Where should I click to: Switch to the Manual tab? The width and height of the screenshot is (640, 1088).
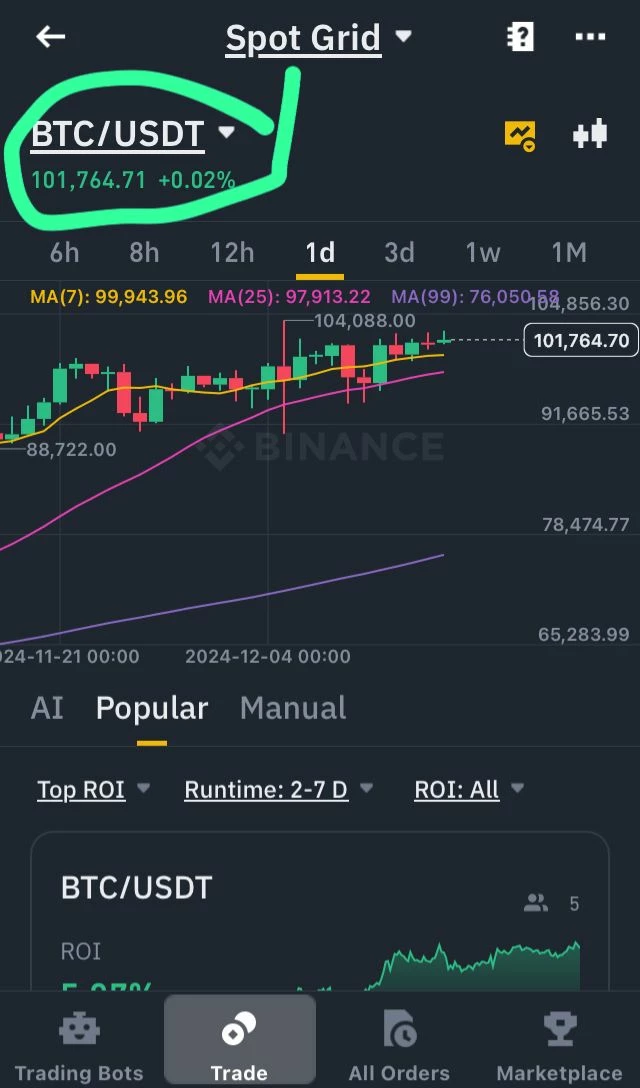(x=293, y=708)
